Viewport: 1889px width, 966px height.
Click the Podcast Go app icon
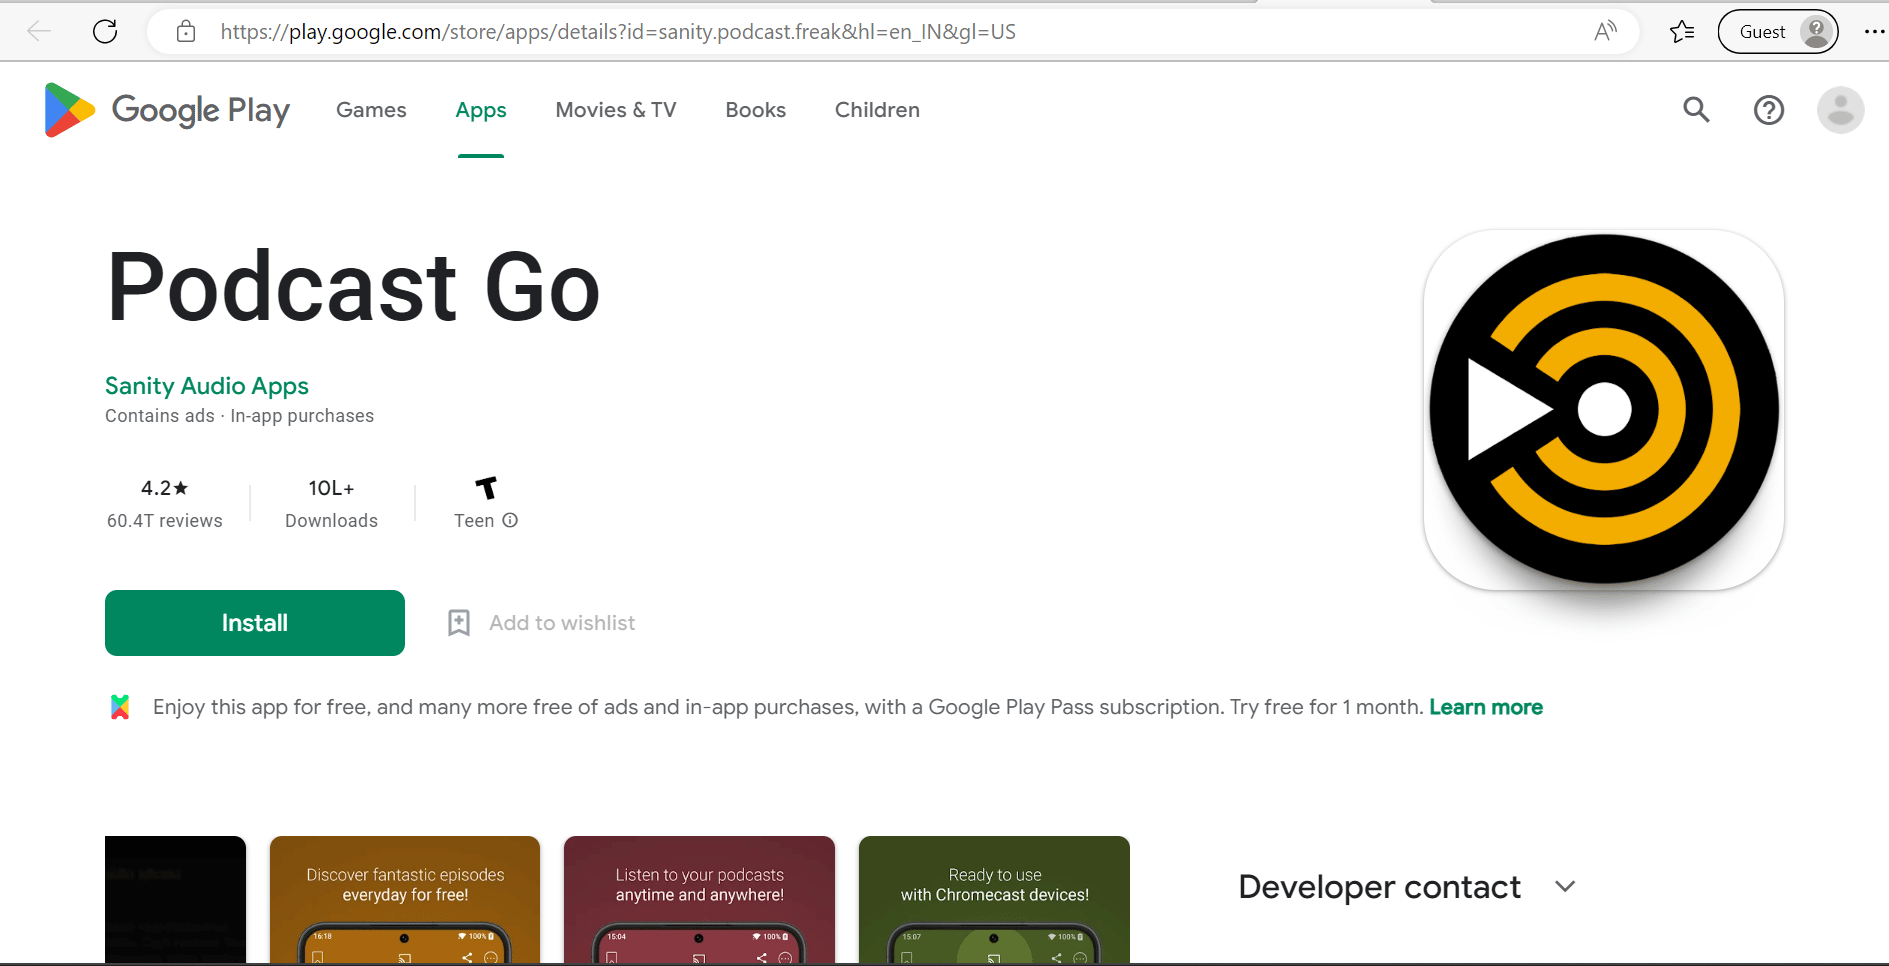point(1603,409)
